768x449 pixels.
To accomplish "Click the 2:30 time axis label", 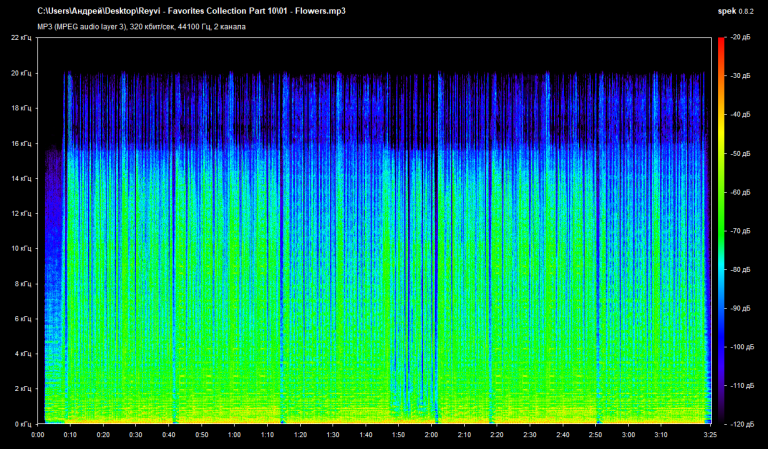I will pyautogui.click(x=530, y=435).
